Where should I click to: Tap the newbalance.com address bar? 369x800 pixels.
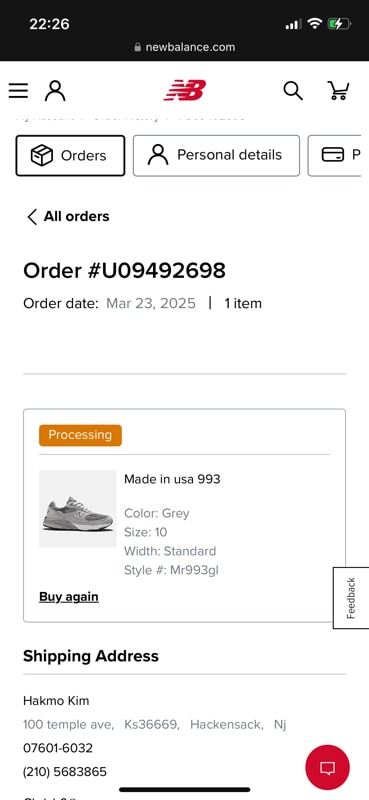click(185, 47)
